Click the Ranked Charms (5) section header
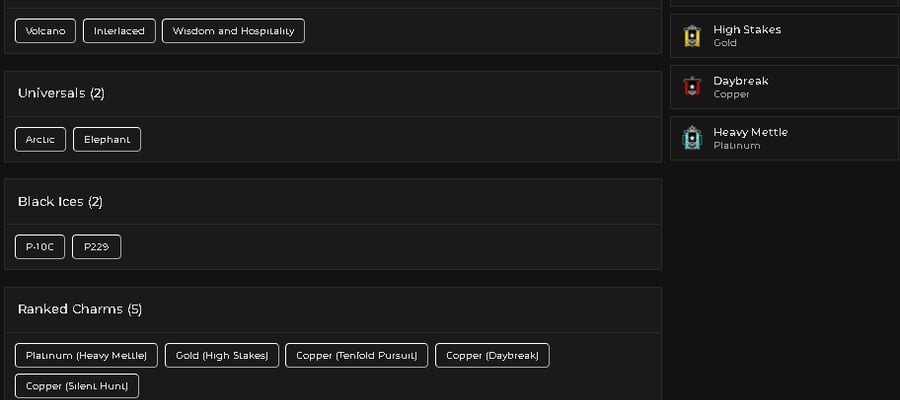900x400 pixels. [x=333, y=309]
